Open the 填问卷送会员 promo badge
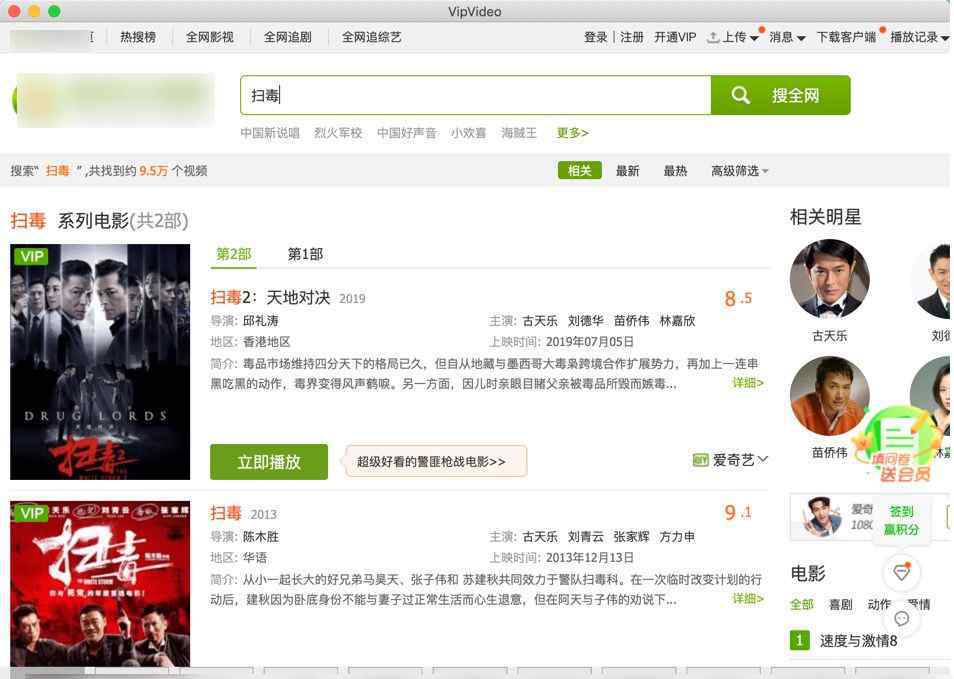Screen dimensions: 954x679 pos(898,445)
